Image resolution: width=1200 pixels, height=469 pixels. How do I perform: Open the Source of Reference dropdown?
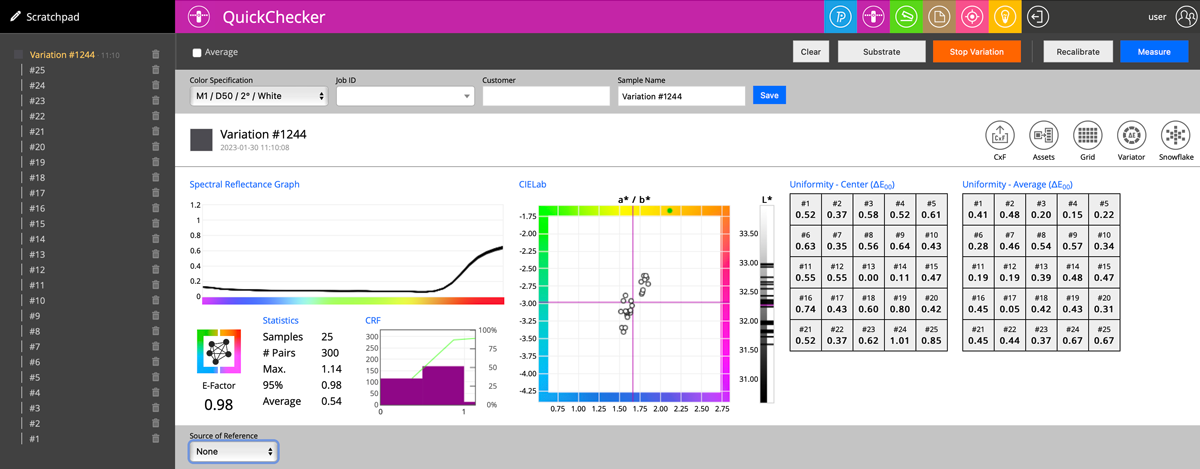pyautogui.click(x=233, y=451)
